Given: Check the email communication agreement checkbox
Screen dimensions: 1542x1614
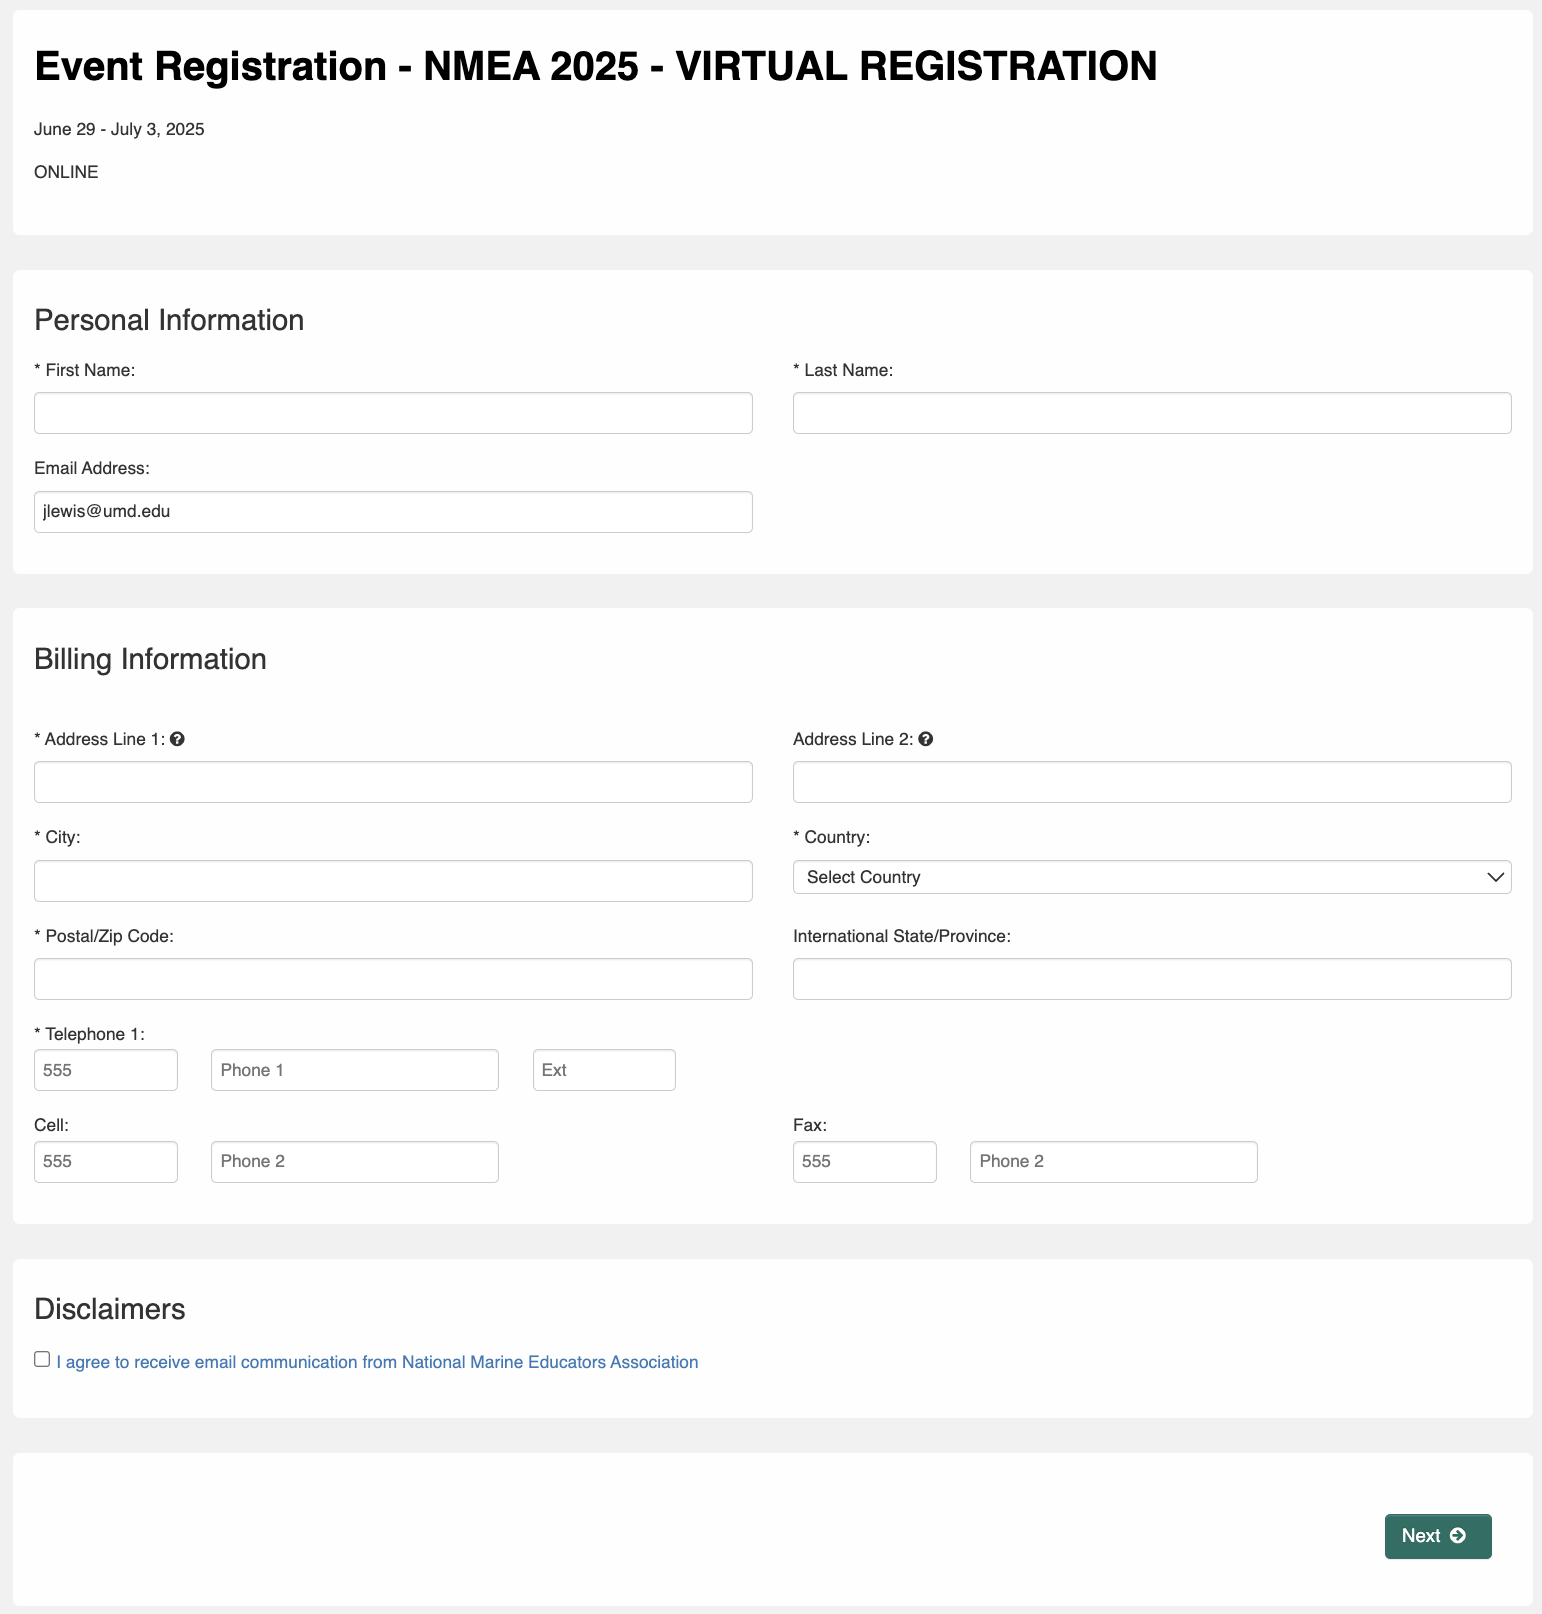Looking at the screenshot, I should (x=42, y=1359).
